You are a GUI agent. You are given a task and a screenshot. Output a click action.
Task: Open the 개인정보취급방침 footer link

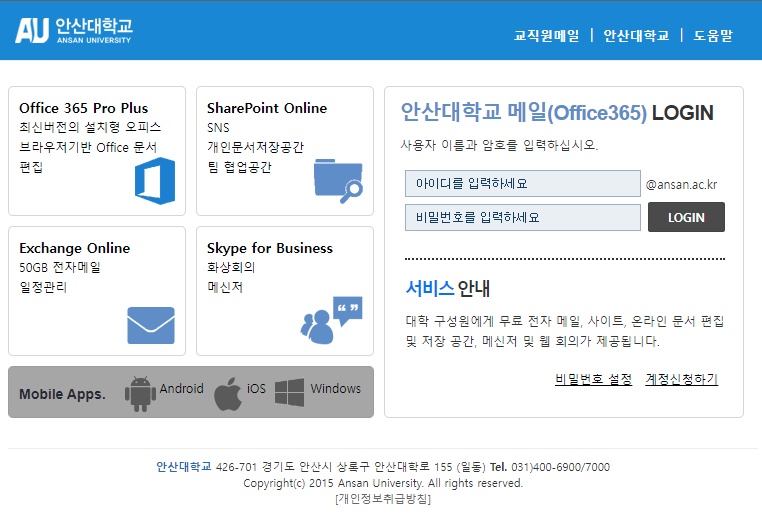coord(383,499)
